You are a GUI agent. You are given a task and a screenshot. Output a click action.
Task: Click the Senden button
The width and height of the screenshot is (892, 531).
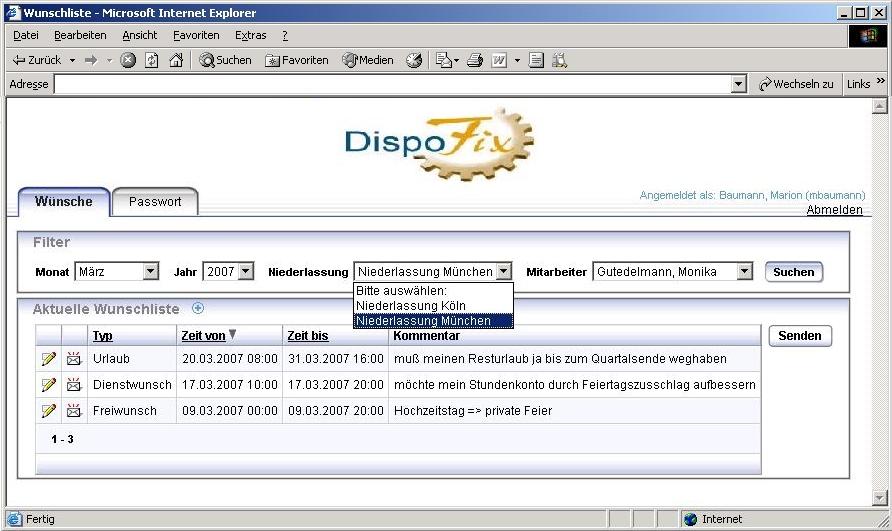[800, 336]
